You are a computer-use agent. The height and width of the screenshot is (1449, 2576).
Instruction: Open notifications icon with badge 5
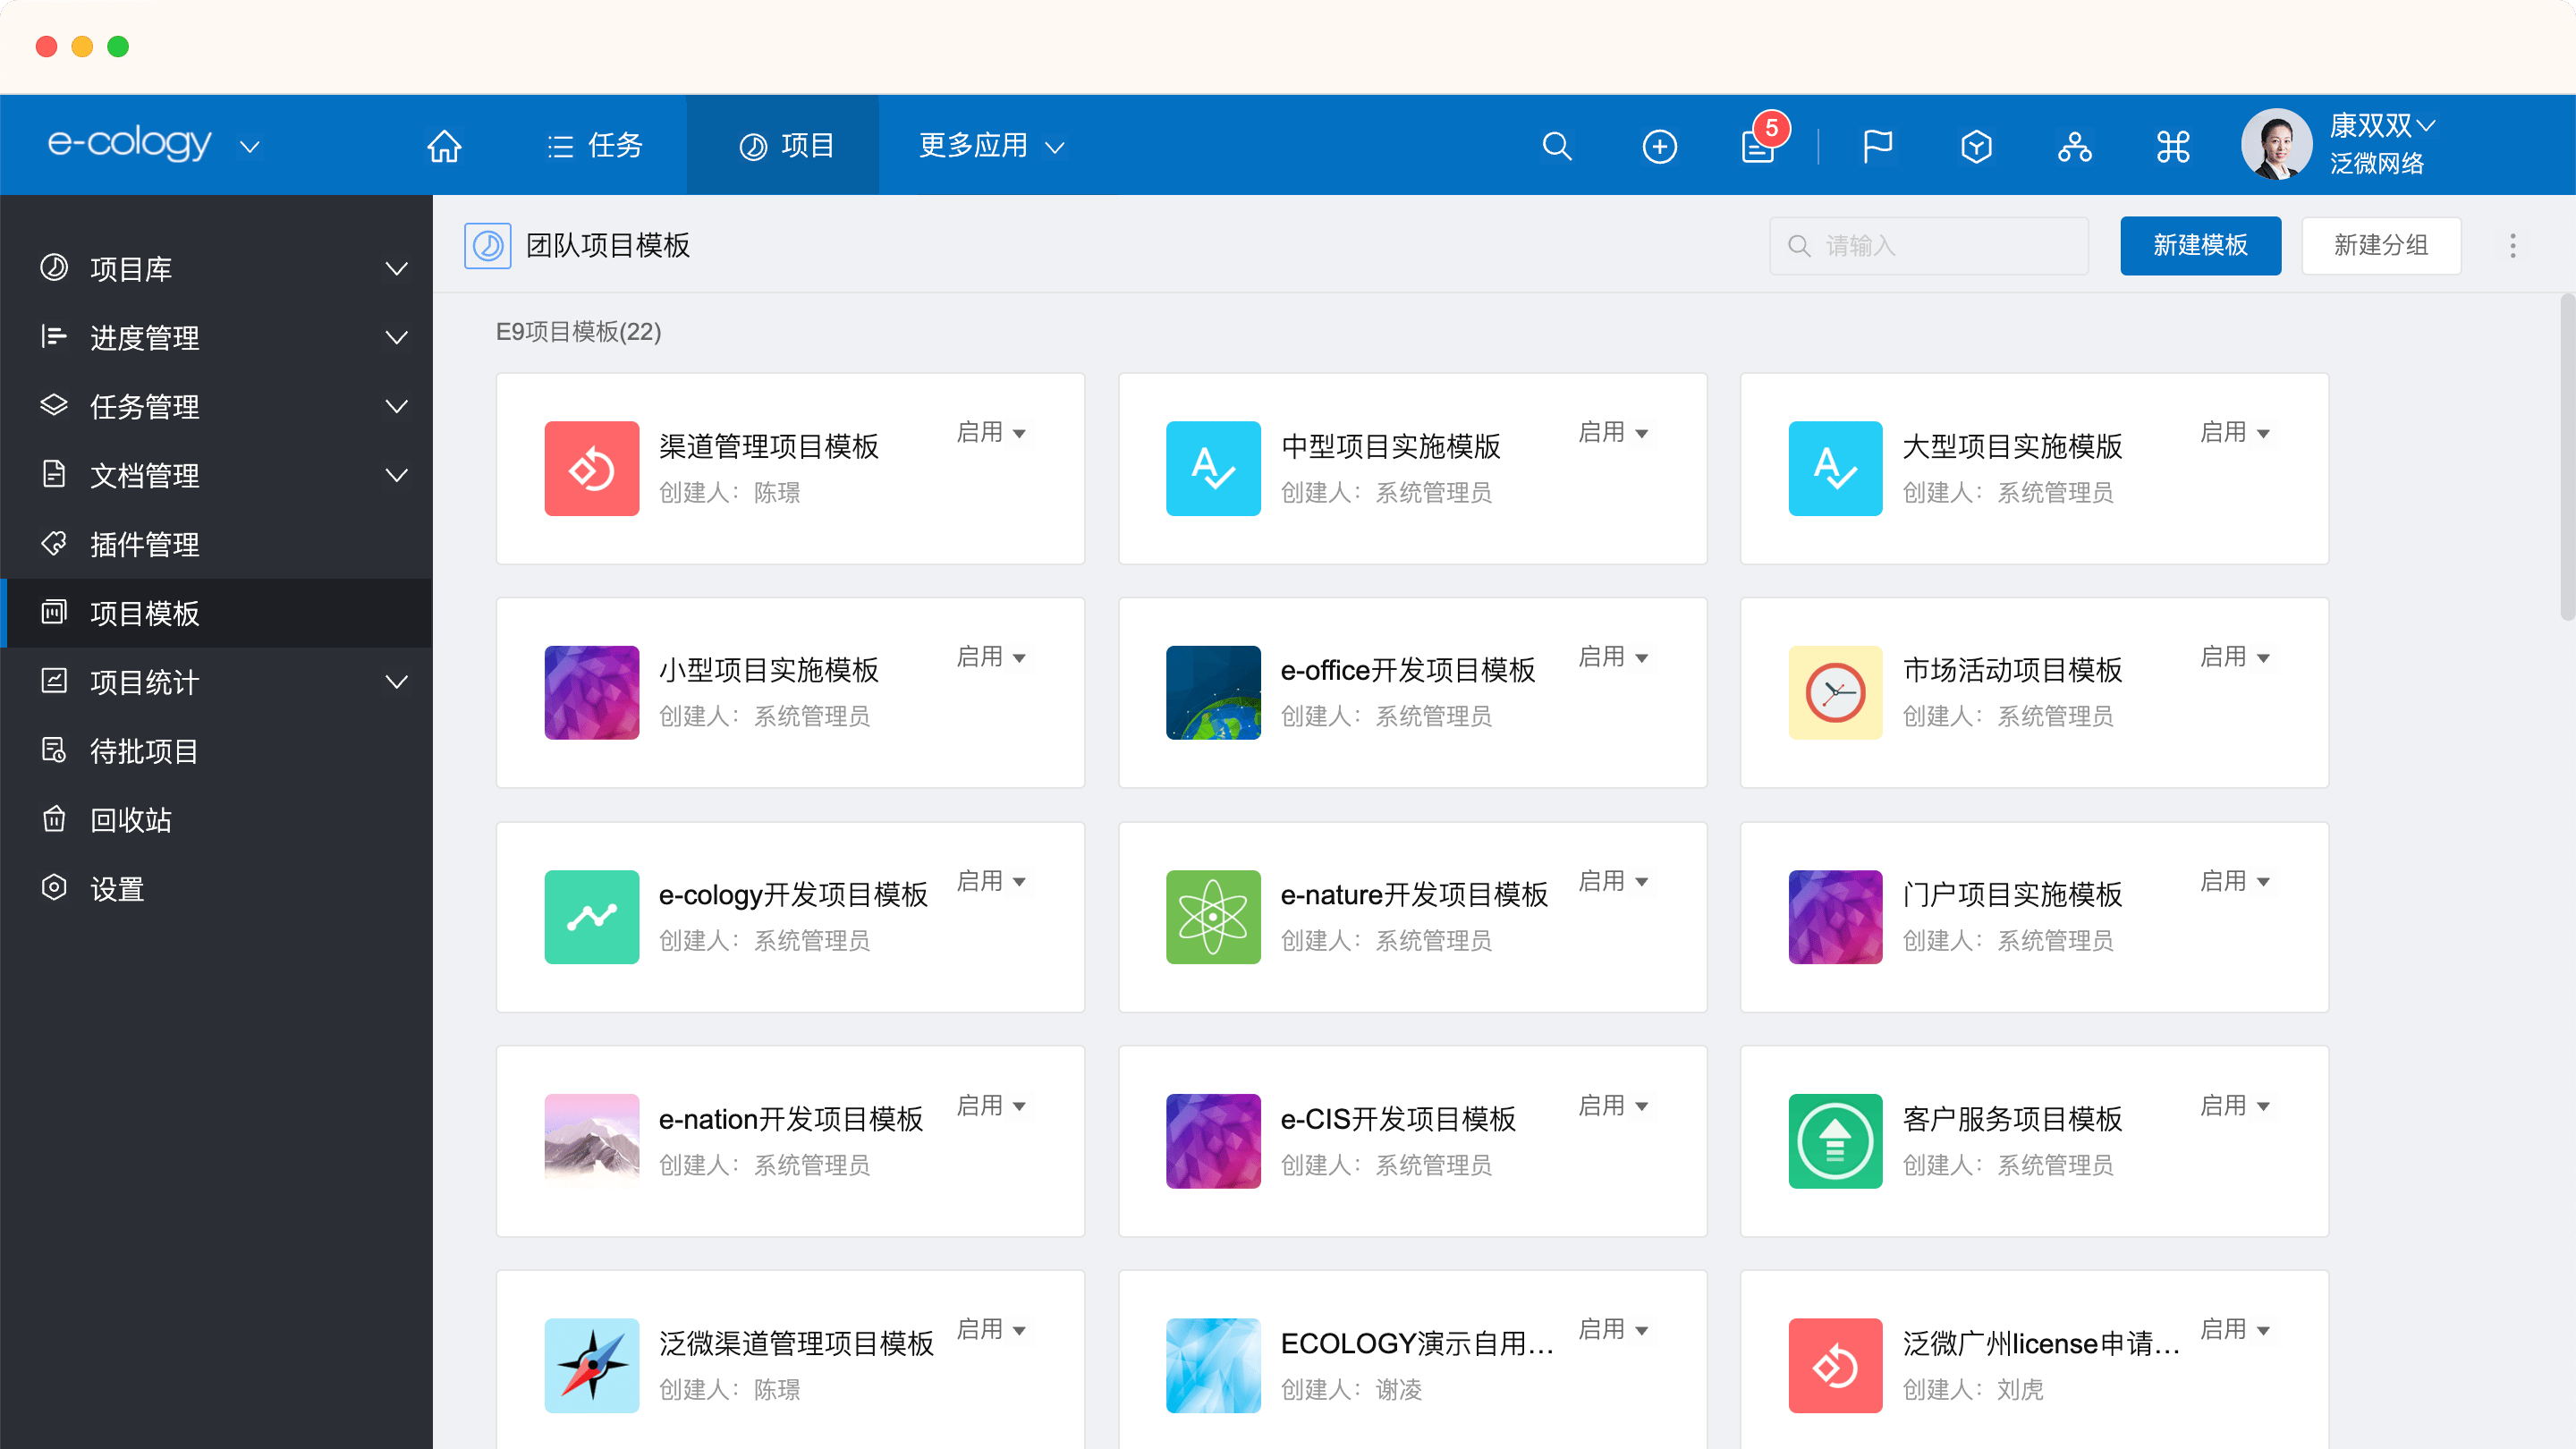1758,146
